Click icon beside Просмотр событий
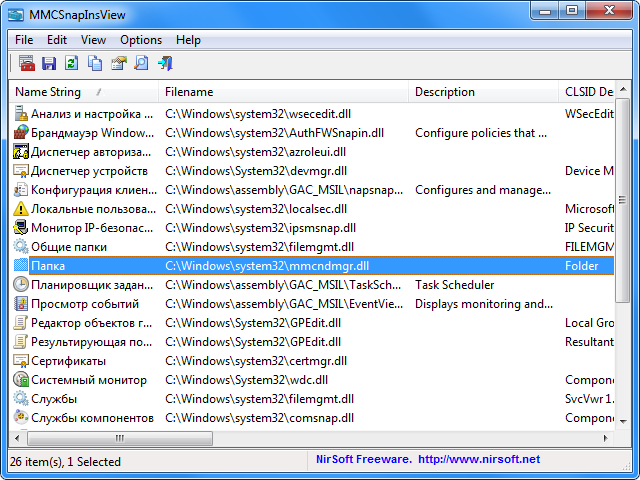This screenshot has height=480, width=640. point(21,303)
